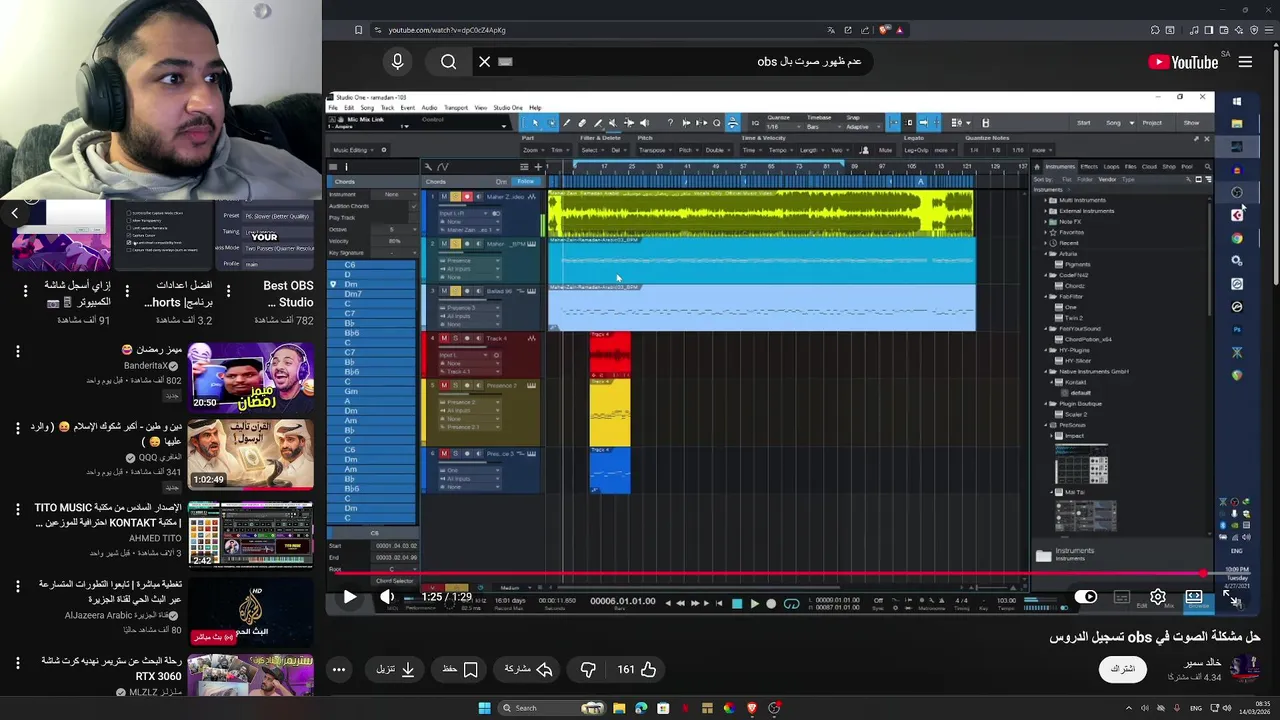Dislike the video with thumbs down
Screen dimensions: 1280x720
click(588, 669)
